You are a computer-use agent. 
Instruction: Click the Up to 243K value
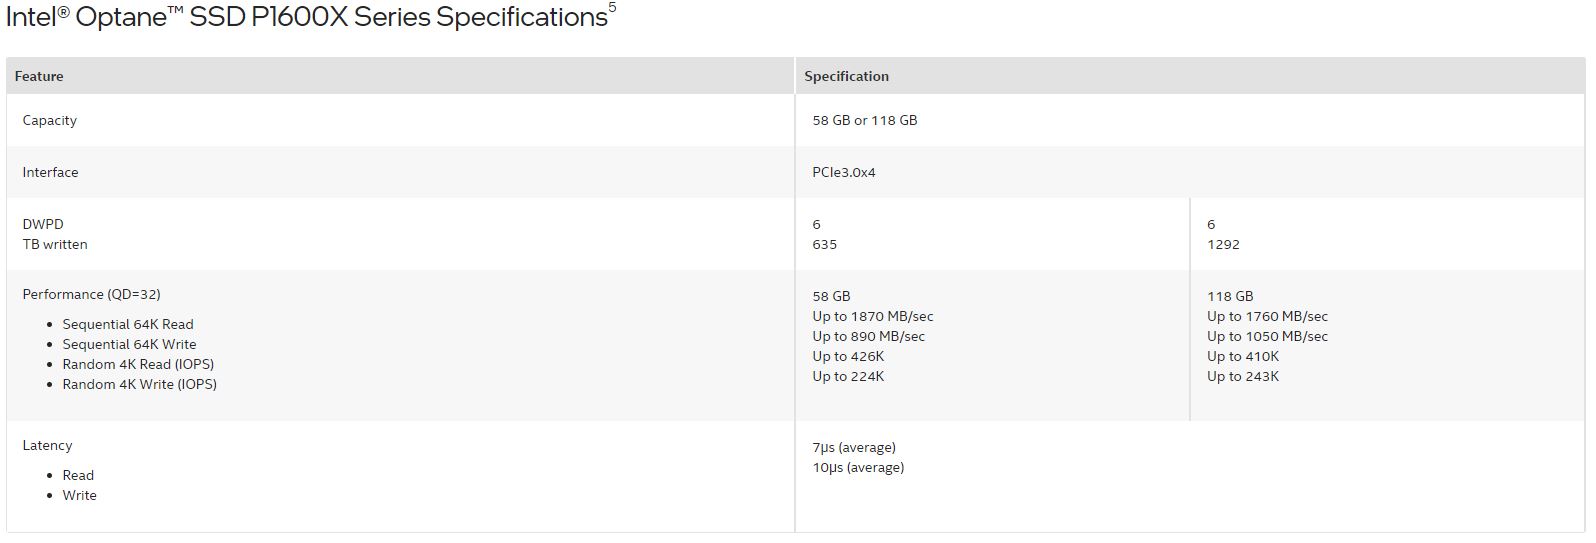[x=1242, y=376]
